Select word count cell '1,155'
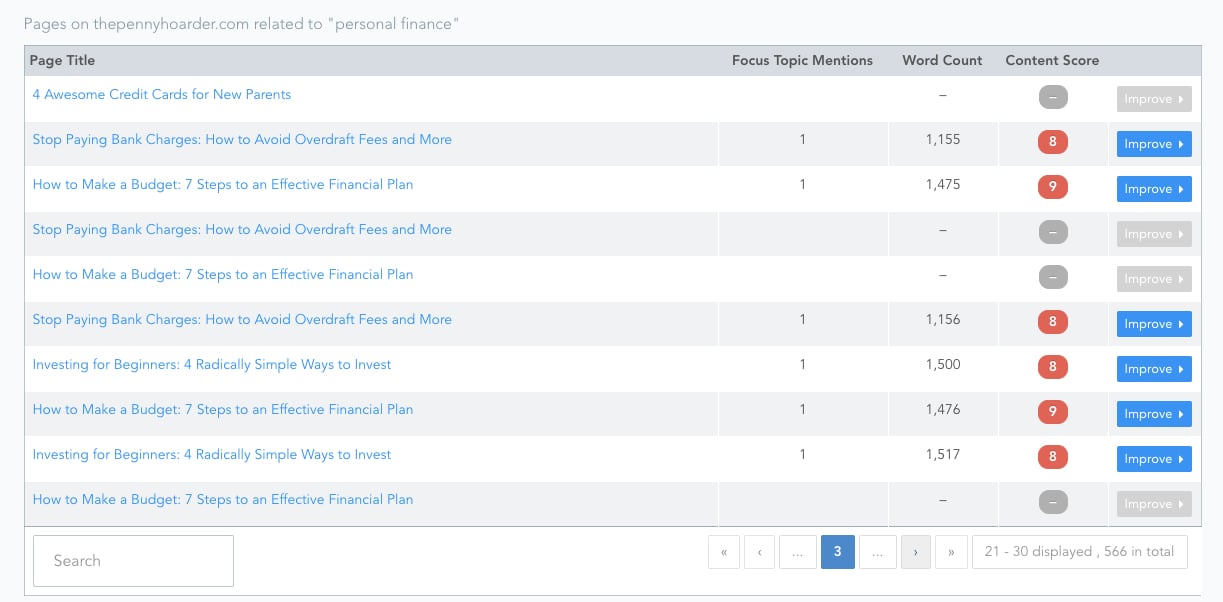 click(943, 139)
